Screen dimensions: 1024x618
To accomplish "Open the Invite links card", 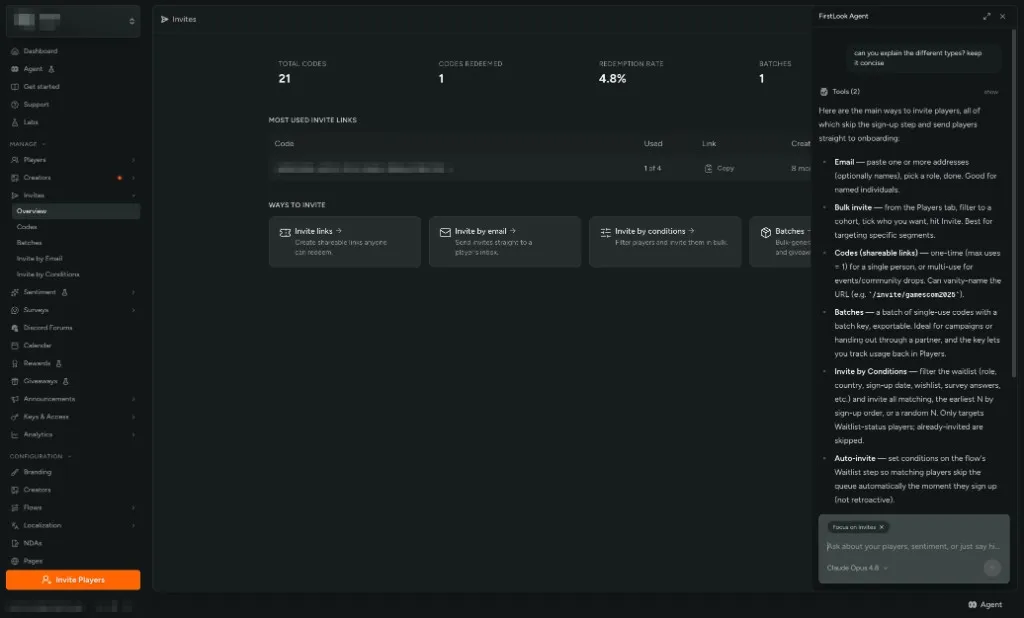I will tap(345, 242).
